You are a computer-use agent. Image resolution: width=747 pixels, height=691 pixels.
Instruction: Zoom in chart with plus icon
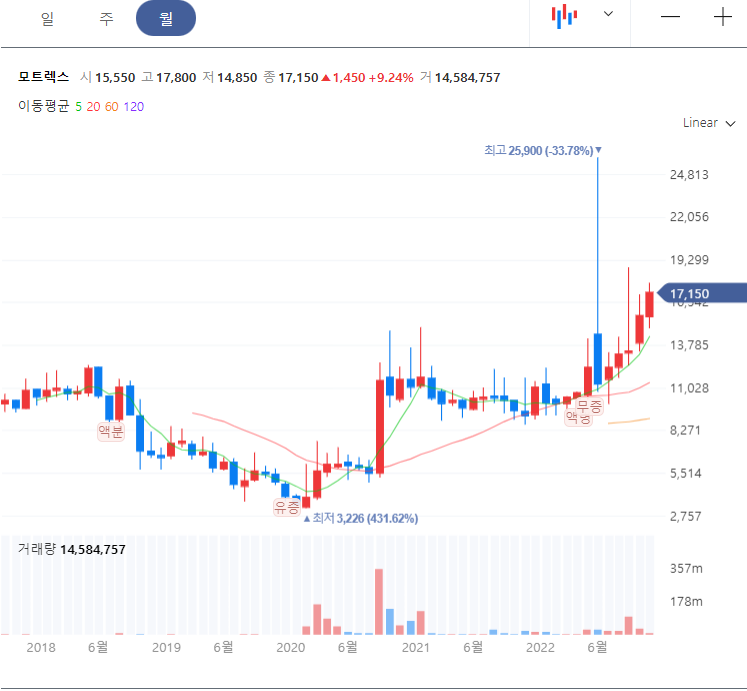tap(722, 17)
